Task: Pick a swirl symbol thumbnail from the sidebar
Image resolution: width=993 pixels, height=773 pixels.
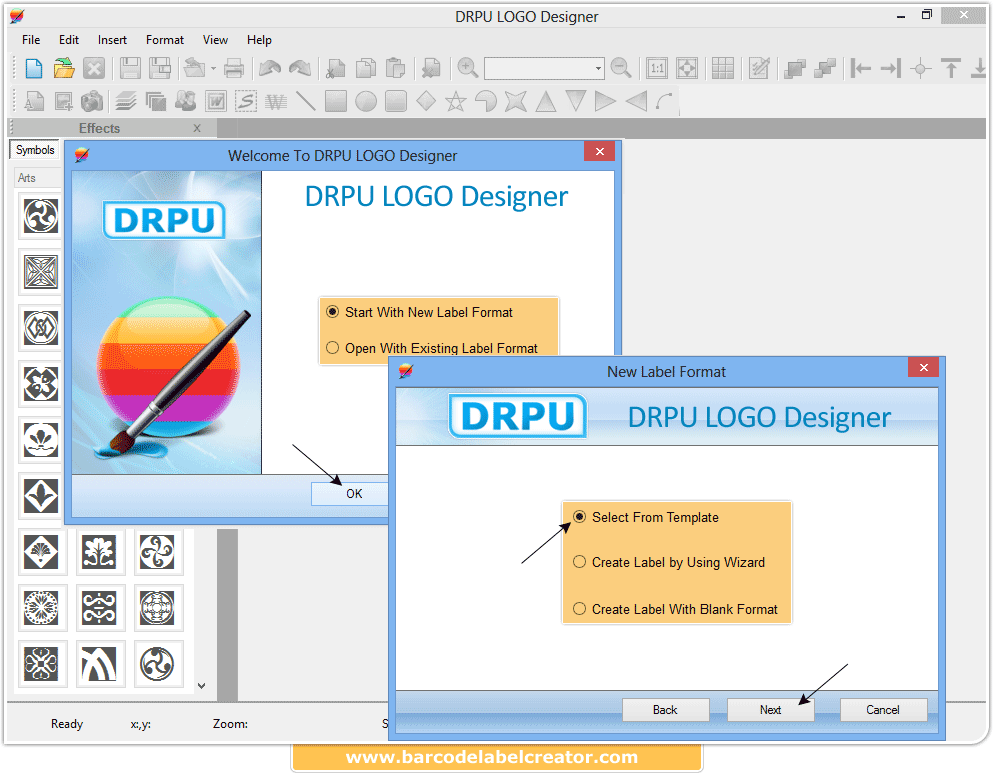Action: [x=40, y=216]
